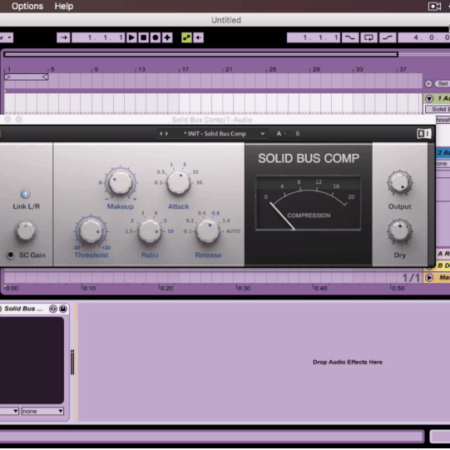
Task: Toggle the SC Gain sidechain switch
Action: coord(11,255)
